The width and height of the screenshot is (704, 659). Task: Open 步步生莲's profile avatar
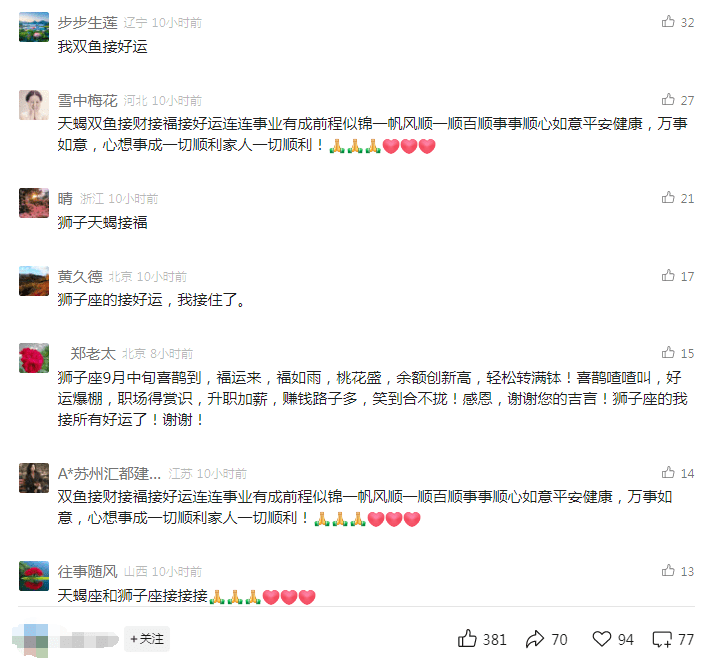34,27
